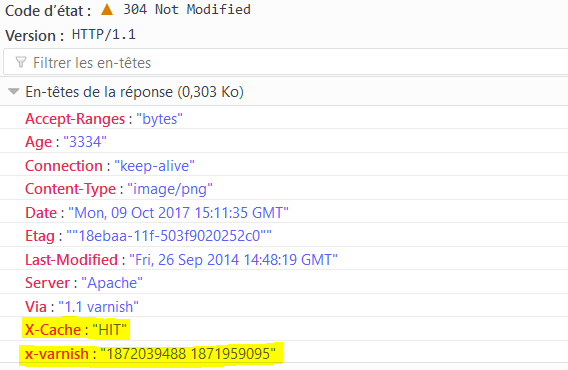
Task: Click the Connection keep-alive value
Action: 155,166
